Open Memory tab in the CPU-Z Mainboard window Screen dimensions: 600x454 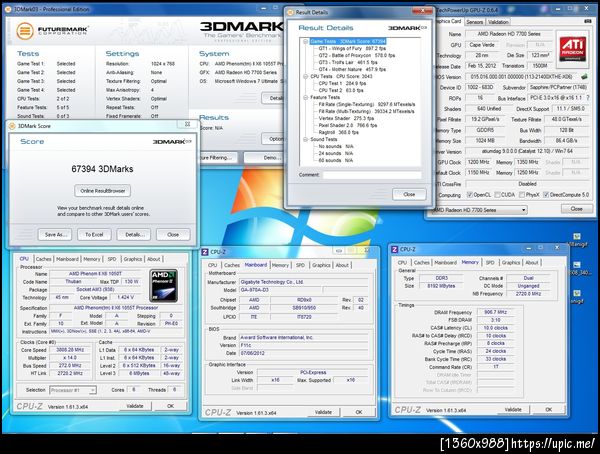point(280,265)
